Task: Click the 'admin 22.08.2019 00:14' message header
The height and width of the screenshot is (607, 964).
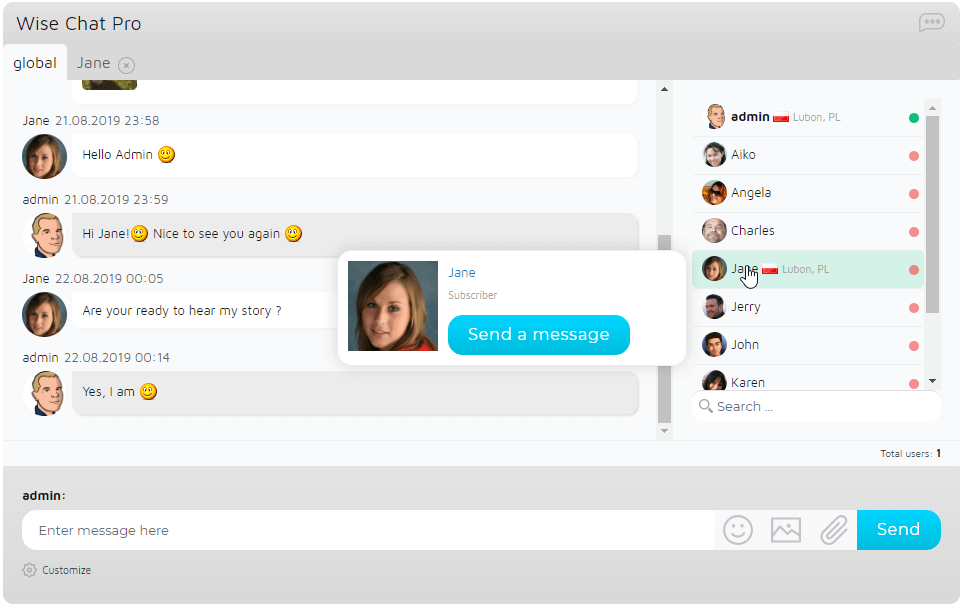Action: pos(96,357)
